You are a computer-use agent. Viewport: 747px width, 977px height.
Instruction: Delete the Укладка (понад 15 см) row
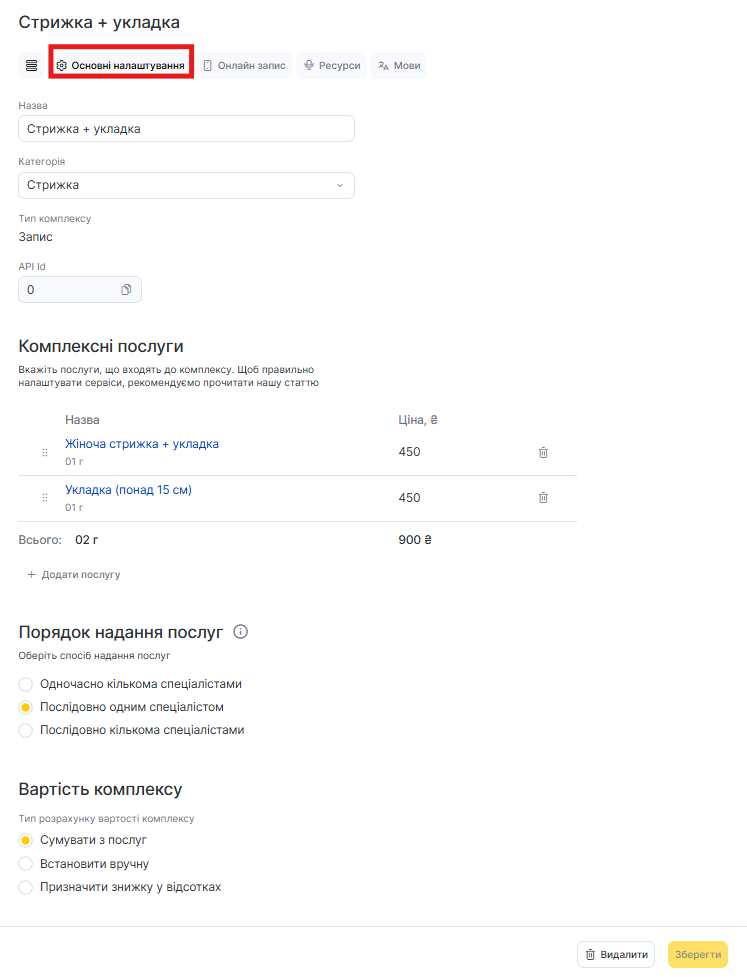click(x=543, y=498)
